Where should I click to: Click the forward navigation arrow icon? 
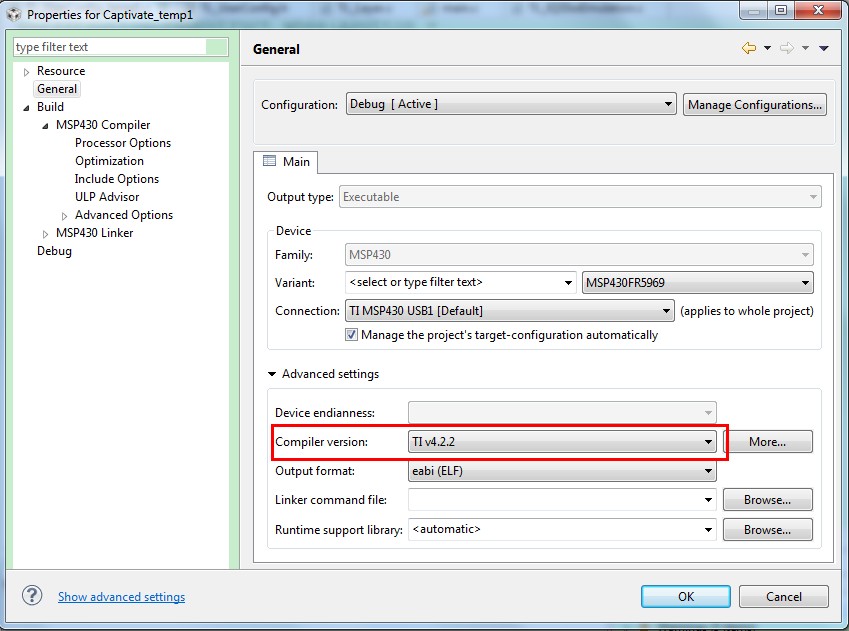click(x=787, y=48)
